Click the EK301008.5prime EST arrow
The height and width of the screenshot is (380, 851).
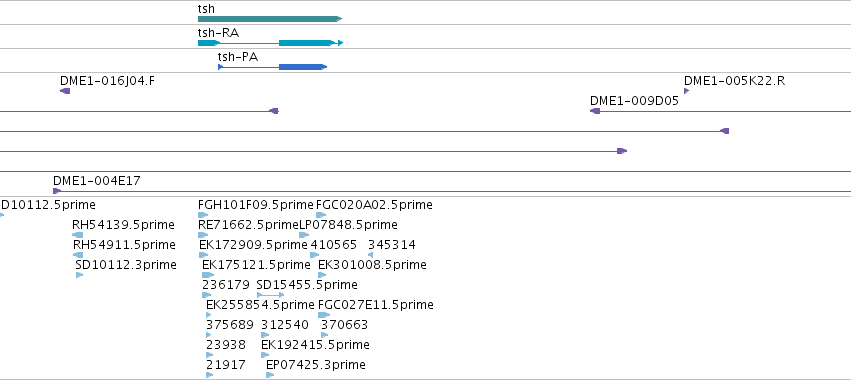click(322, 275)
